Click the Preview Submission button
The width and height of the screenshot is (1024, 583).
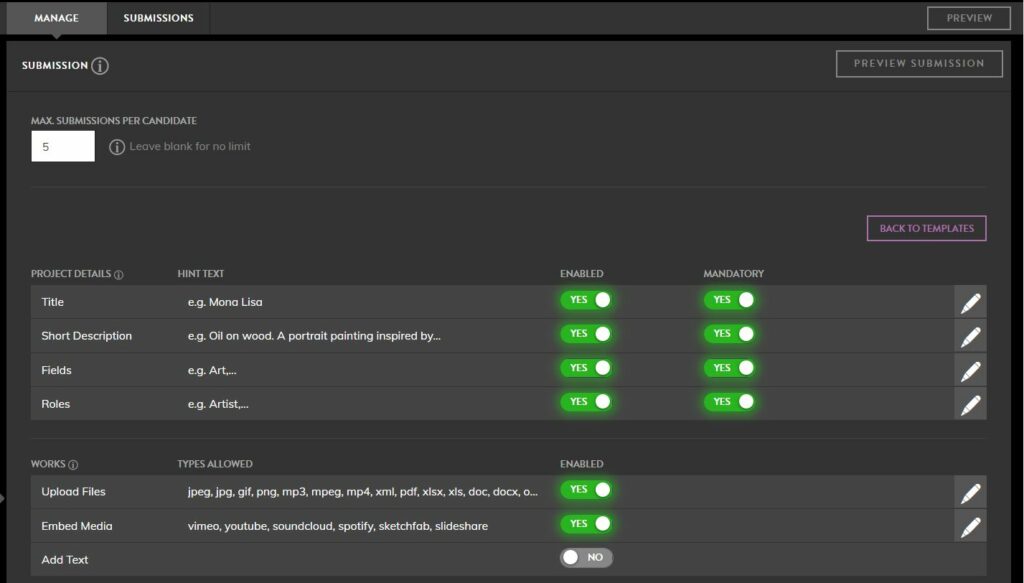point(919,63)
